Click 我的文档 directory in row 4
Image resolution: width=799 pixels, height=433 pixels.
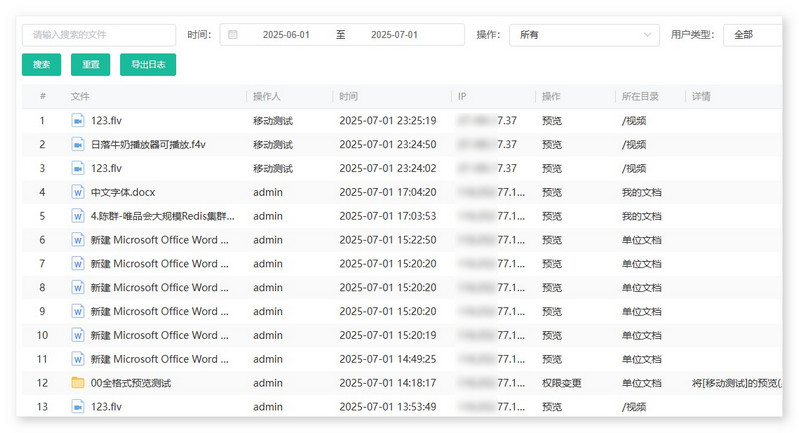coord(642,192)
